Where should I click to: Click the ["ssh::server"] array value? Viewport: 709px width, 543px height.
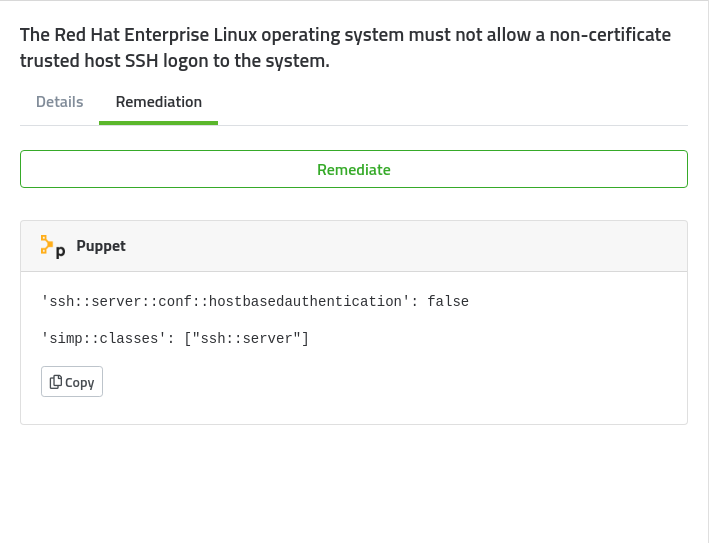pos(247,339)
